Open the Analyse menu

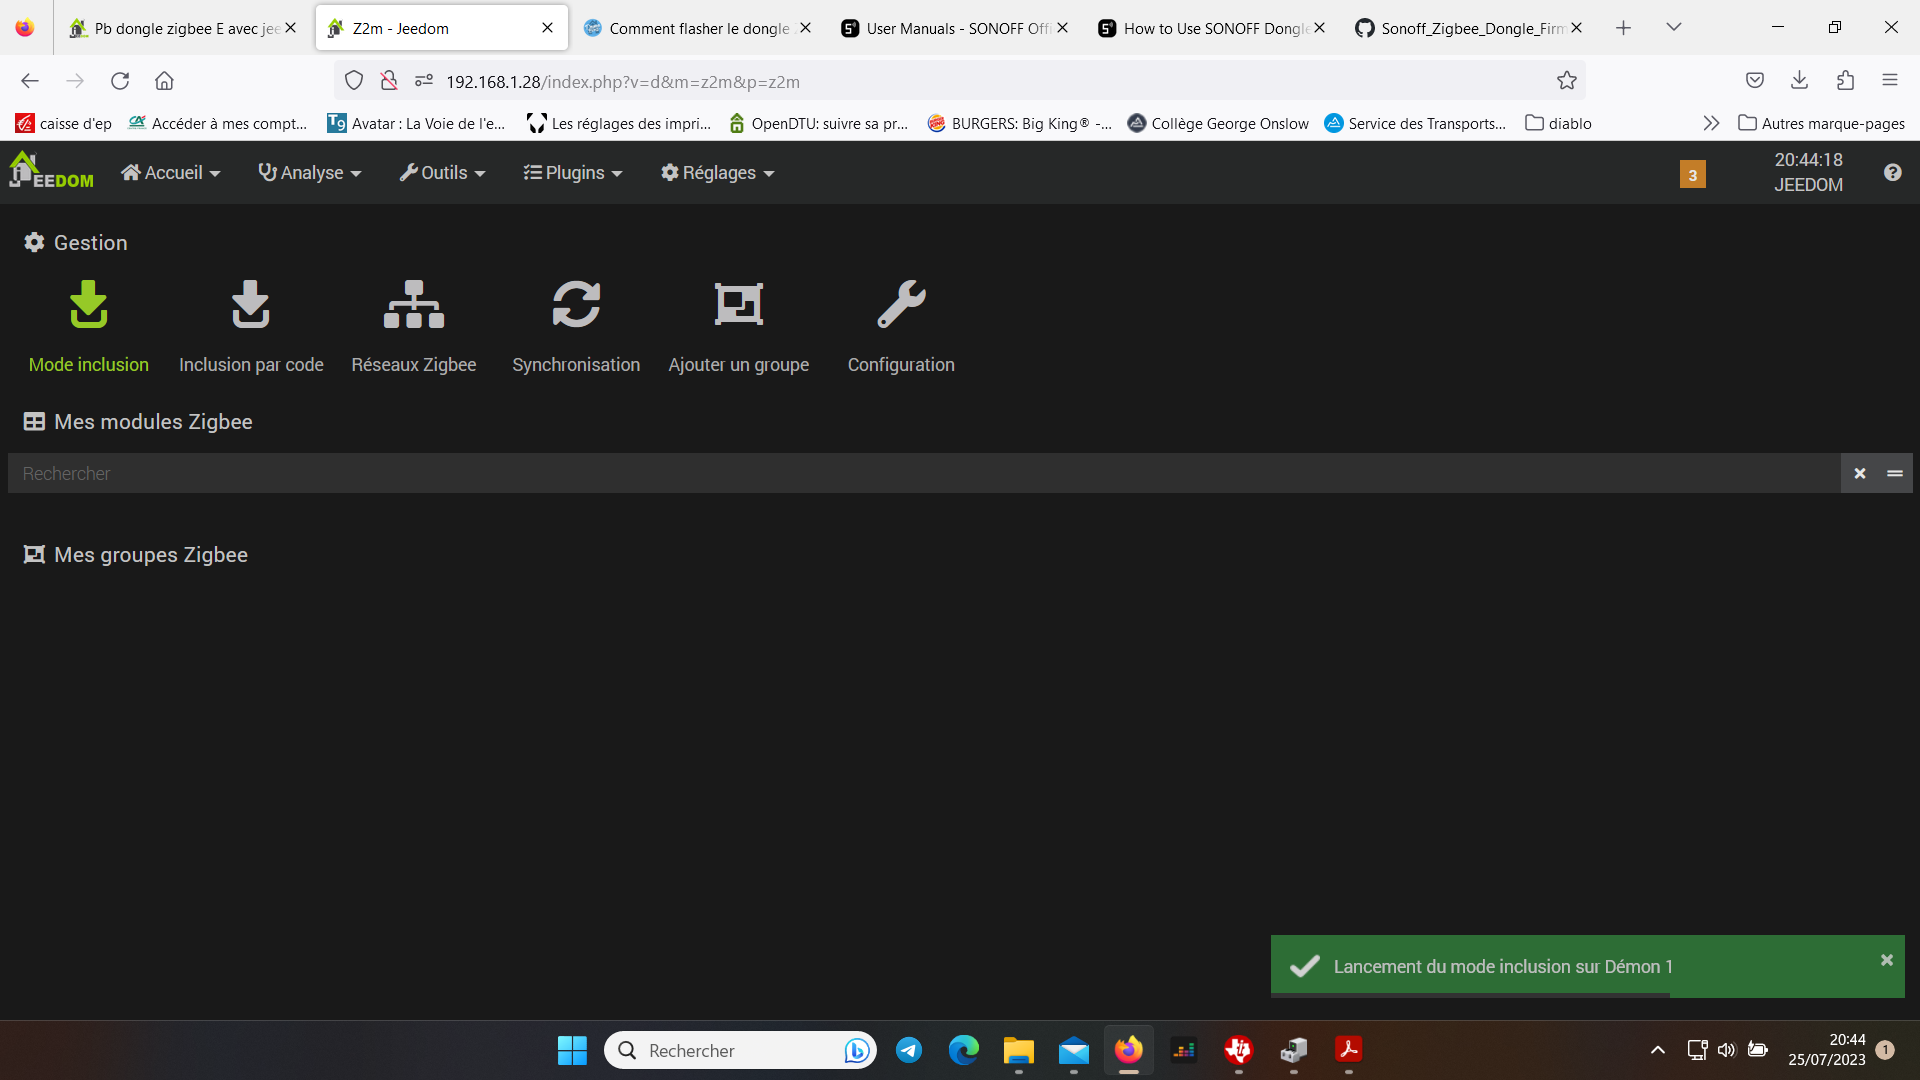coord(310,173)
